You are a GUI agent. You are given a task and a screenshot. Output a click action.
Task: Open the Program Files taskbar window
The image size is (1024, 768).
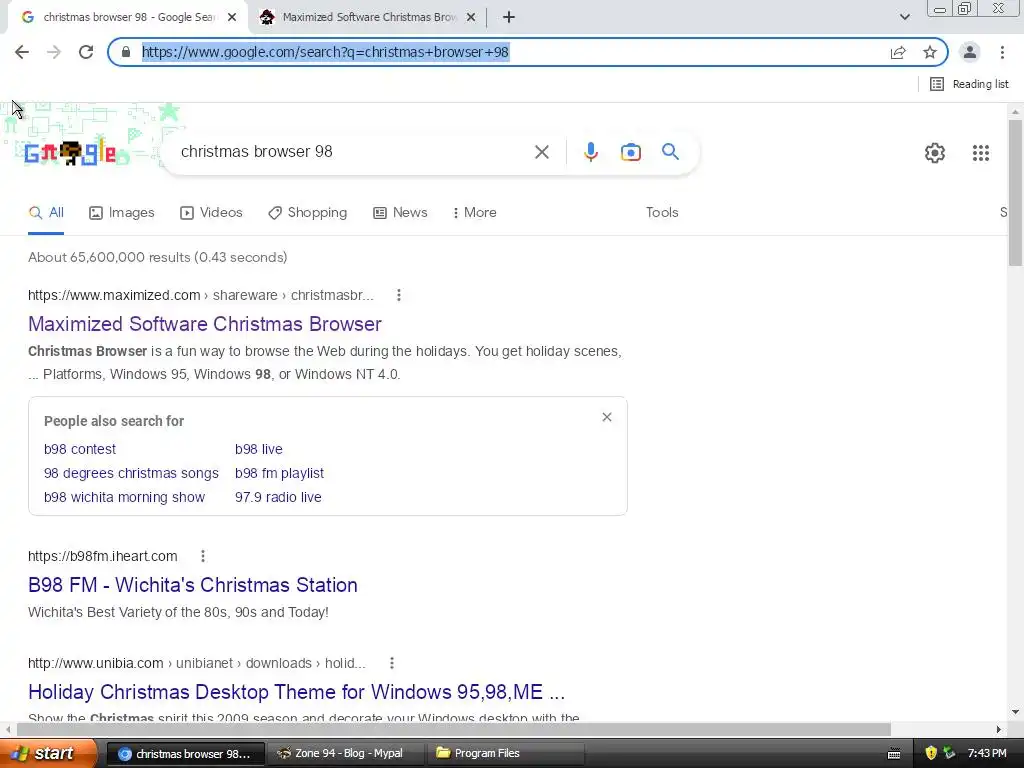point(504,754)
